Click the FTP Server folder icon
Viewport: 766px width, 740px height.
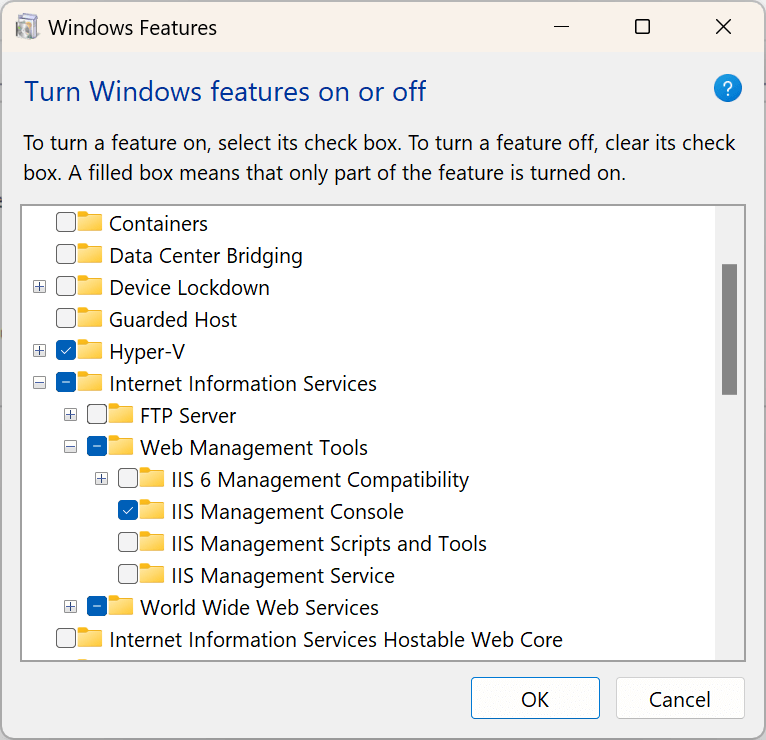pos(121,414)
